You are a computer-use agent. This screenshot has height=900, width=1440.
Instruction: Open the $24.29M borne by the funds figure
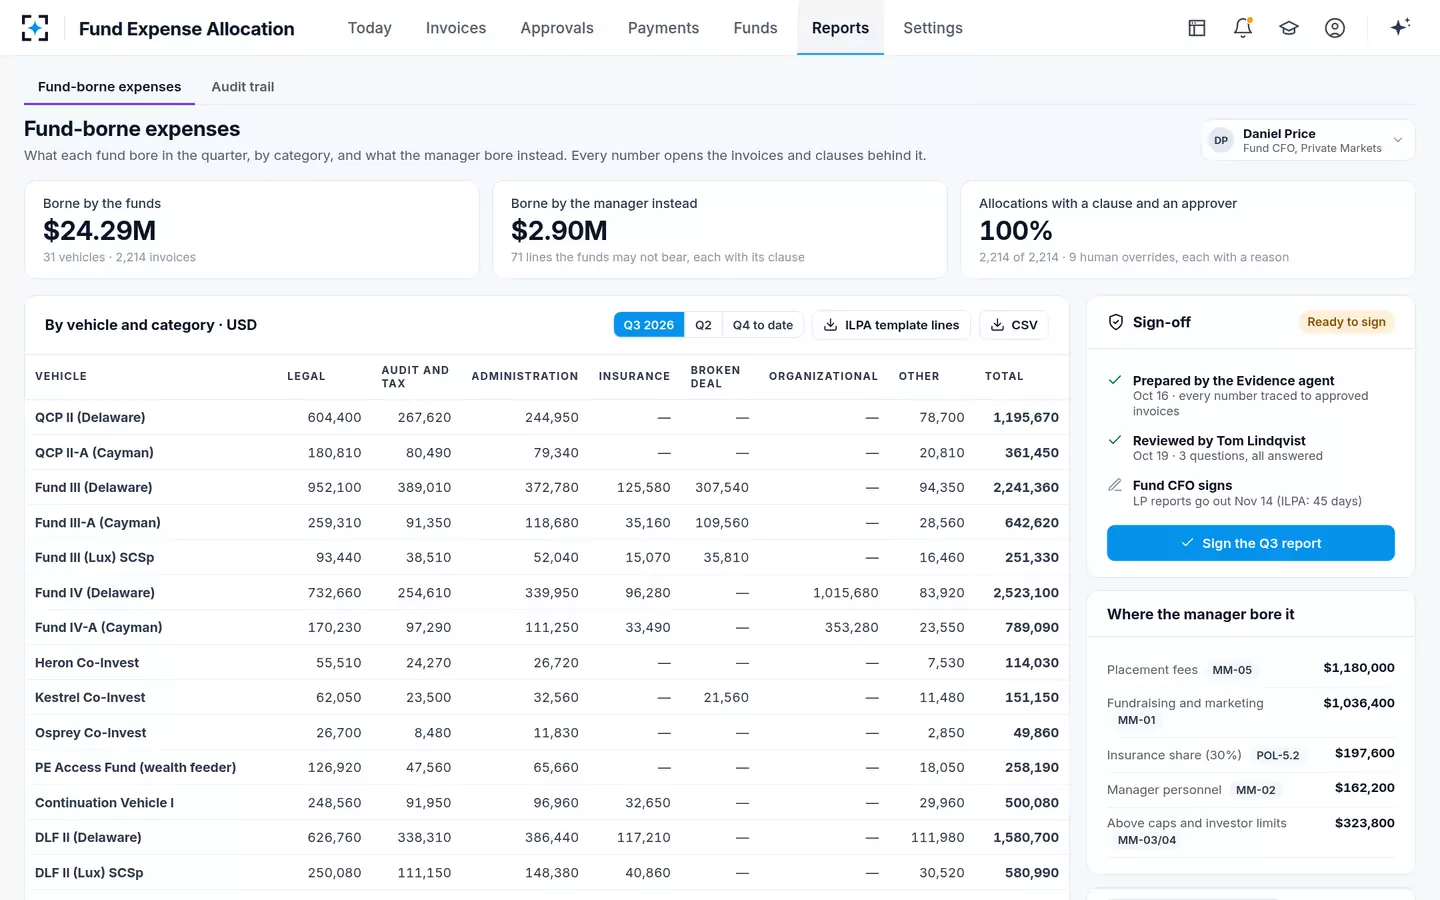pyautogui.click(x=99, y=231)
